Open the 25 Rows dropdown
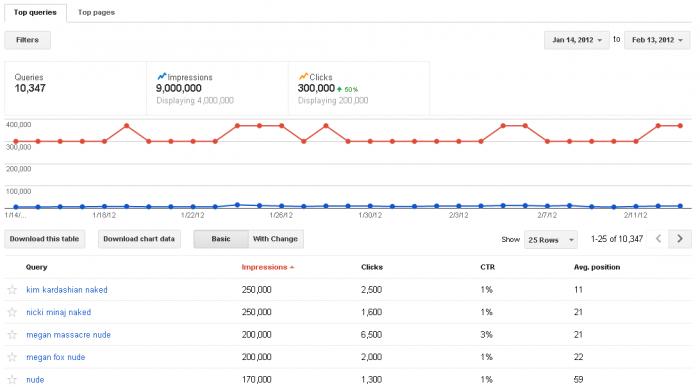This screenshot has width=700, height=387. point(551,240)
